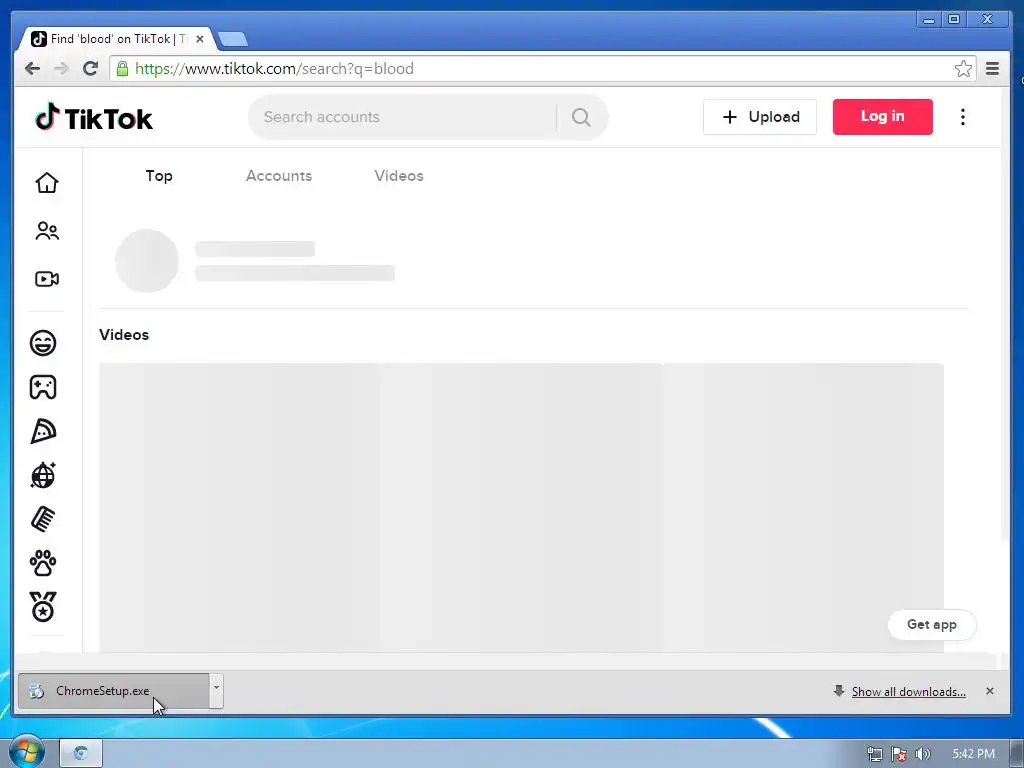Viewport: 1024px width, 768px height.
Task: Bookmark page with the star icon
Action: click(963, 69)
